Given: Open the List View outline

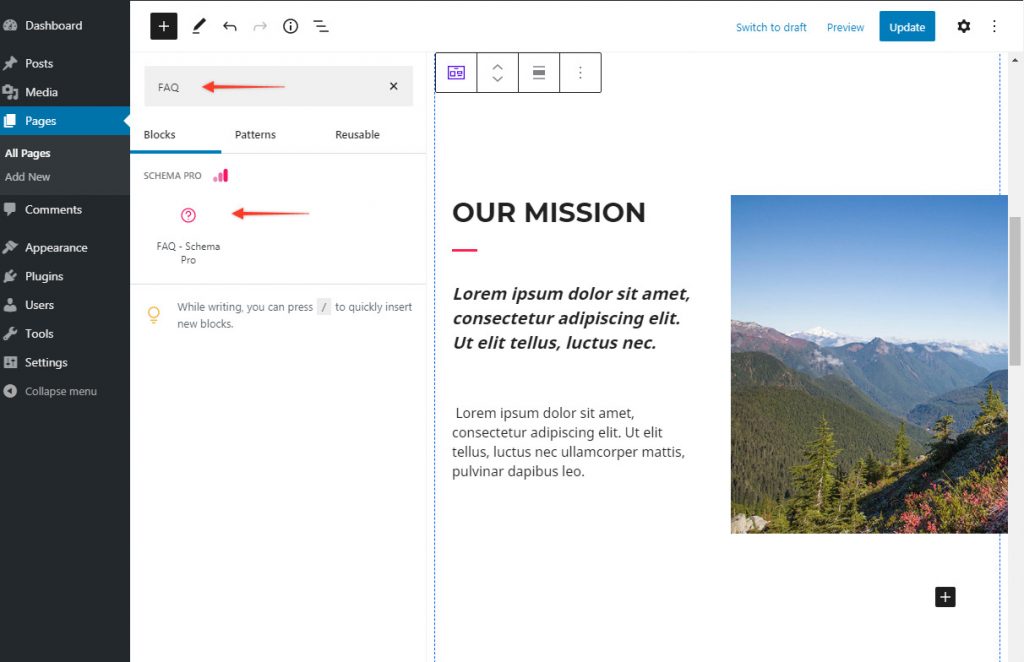Looking at the screenshot, I should [x=321, y=27].
